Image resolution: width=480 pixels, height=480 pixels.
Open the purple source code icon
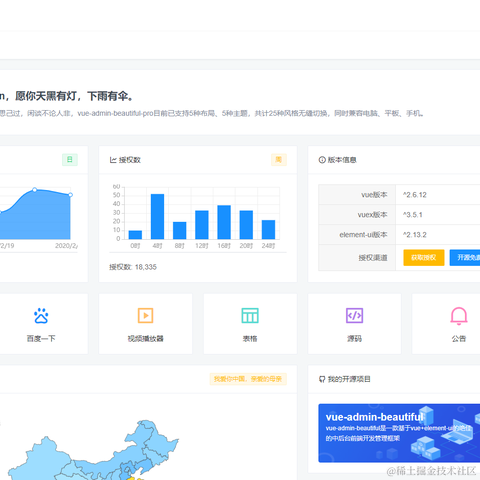click(354, 315)
